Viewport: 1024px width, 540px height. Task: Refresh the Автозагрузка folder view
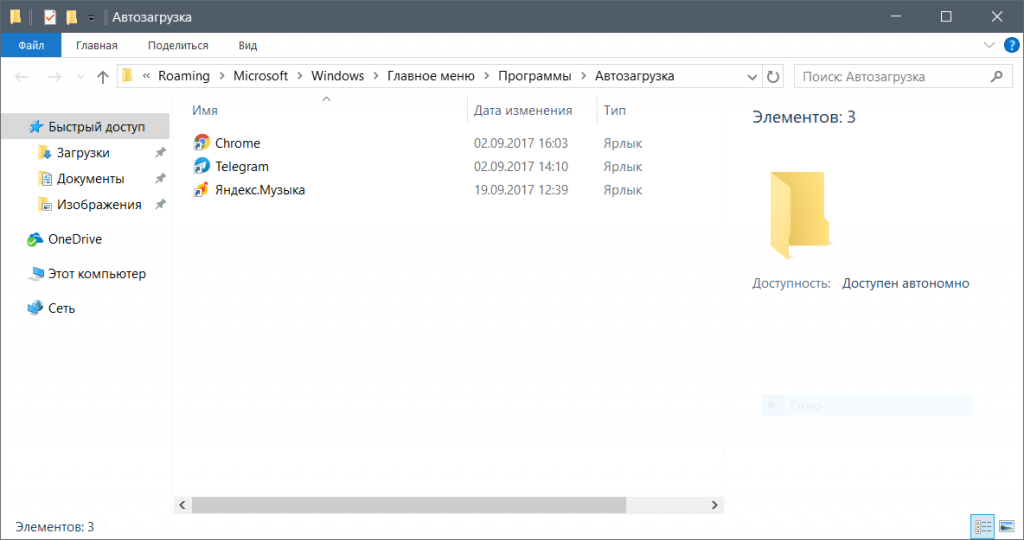773,76
